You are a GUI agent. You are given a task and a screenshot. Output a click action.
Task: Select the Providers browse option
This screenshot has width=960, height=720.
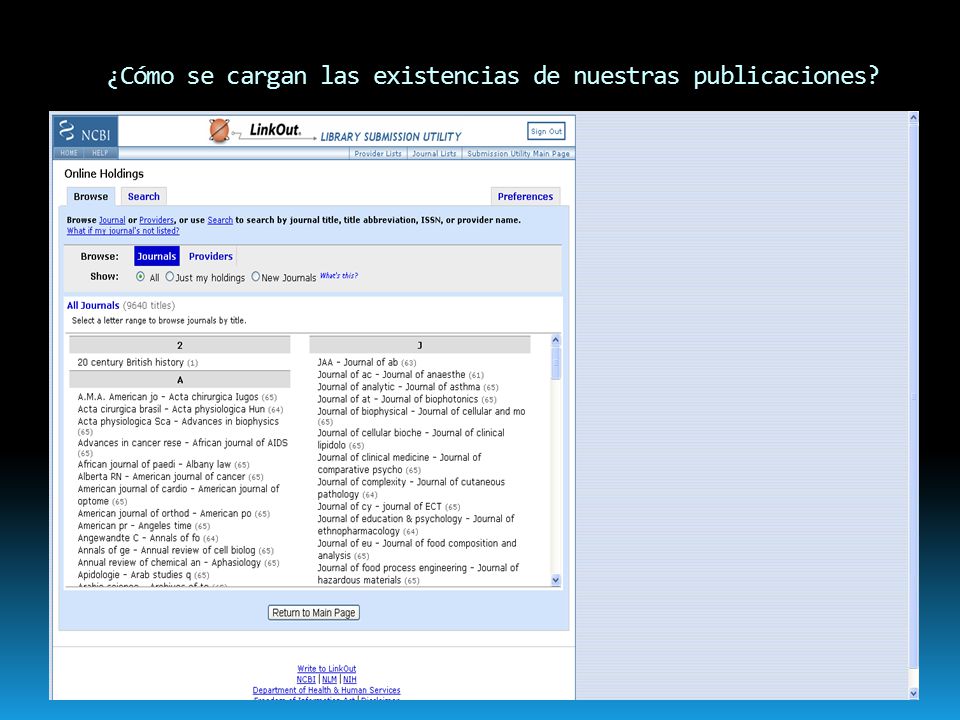pyautogui.click(x=211, y=257)
